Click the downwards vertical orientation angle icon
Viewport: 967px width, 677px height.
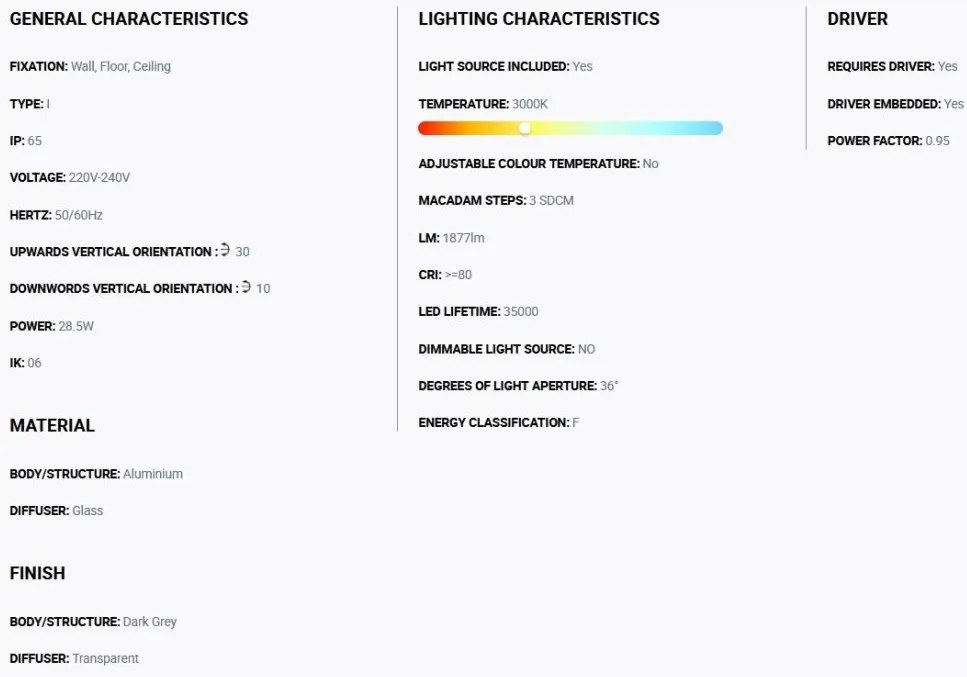[x=246, y=287]
